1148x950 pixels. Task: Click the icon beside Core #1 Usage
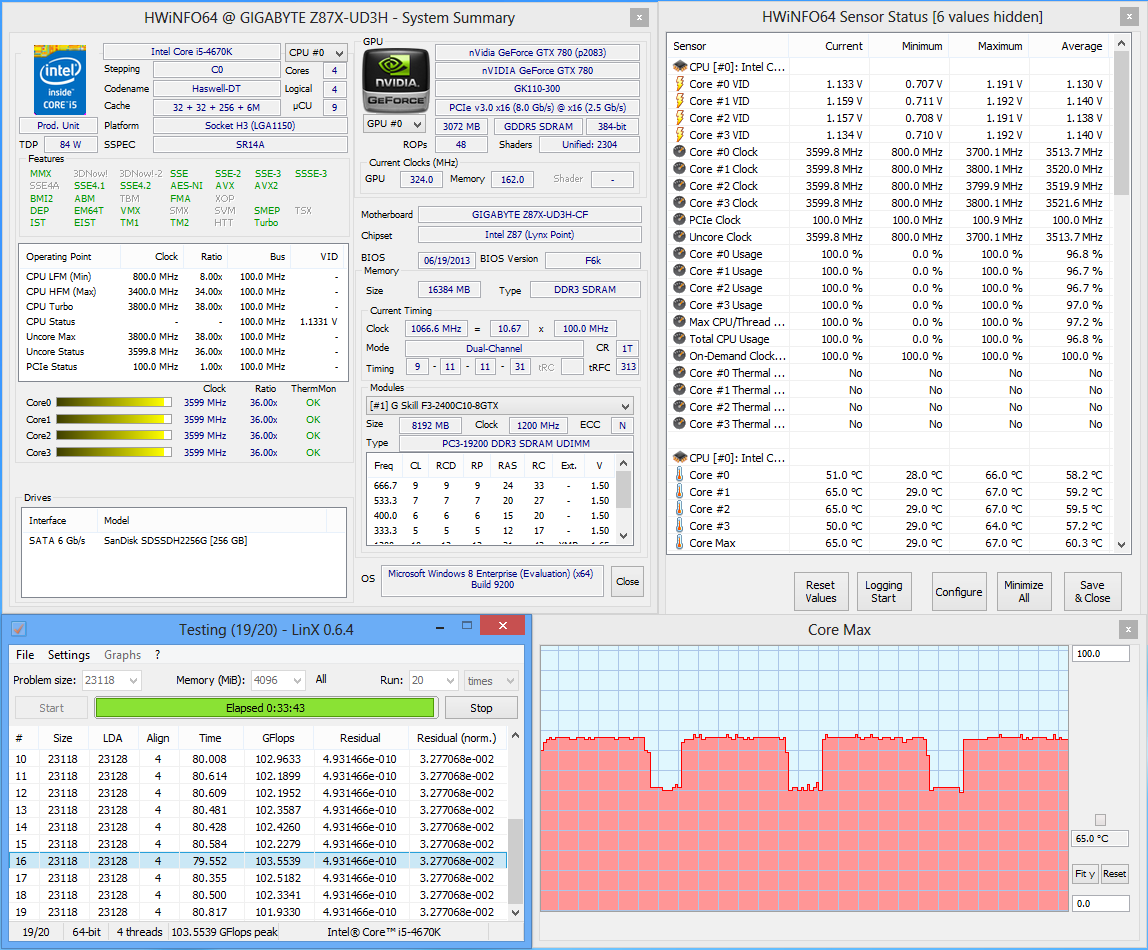click(679, 270)
